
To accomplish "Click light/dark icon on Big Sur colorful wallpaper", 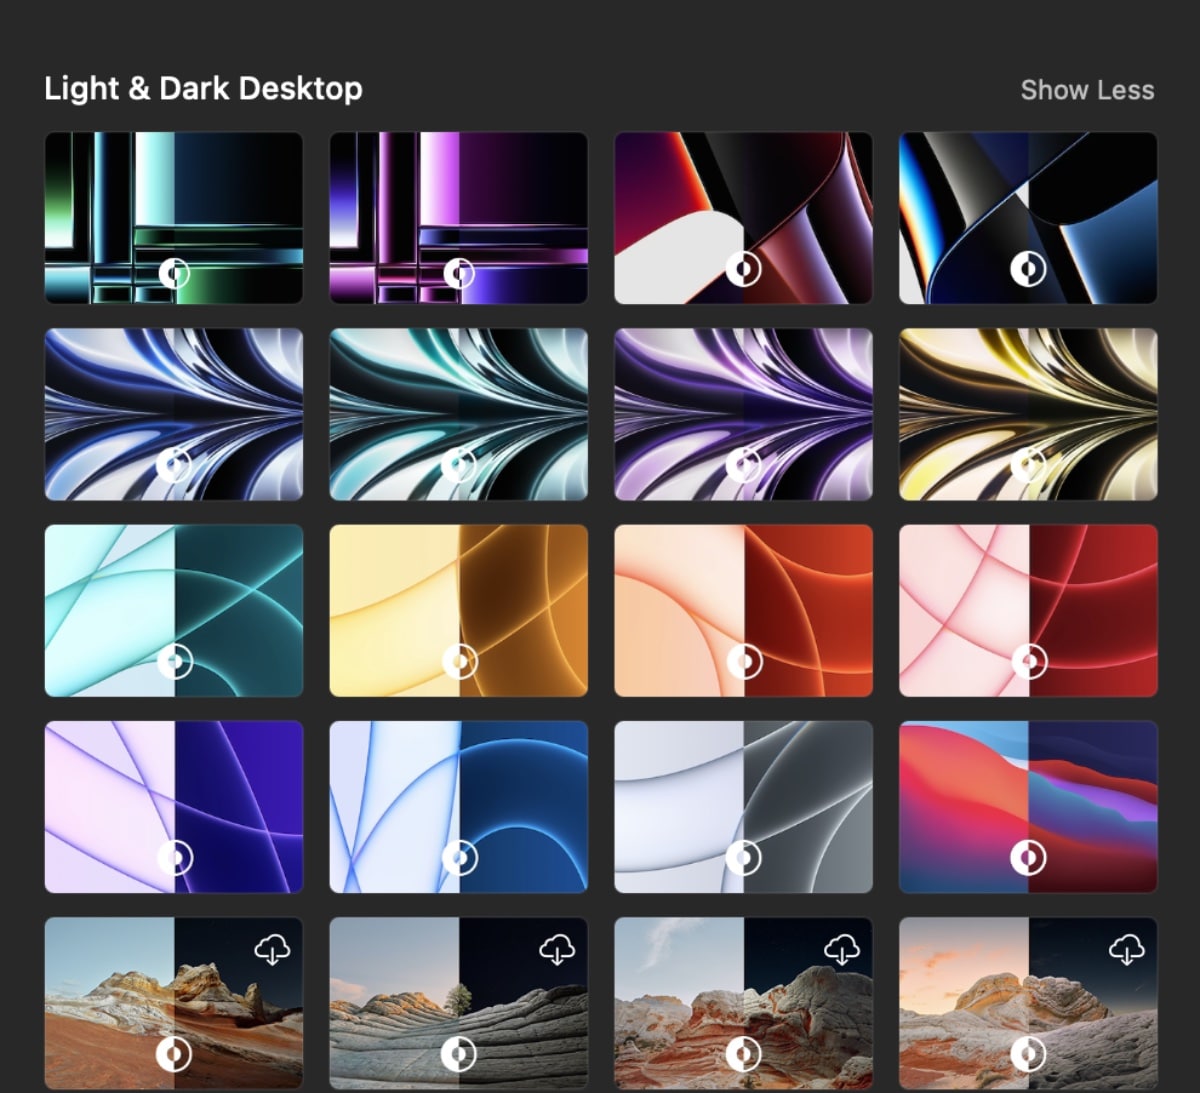I will [x=1028, y=857].
